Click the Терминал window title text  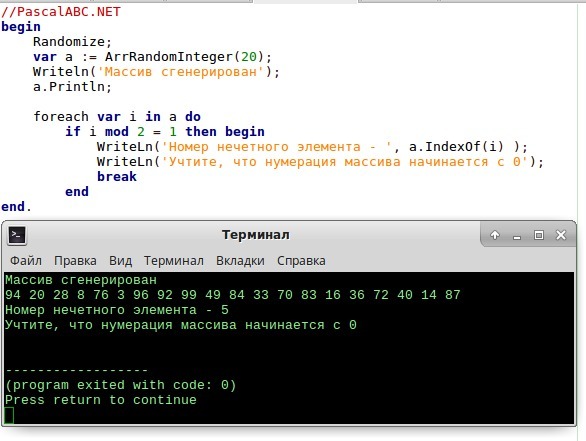256,235
